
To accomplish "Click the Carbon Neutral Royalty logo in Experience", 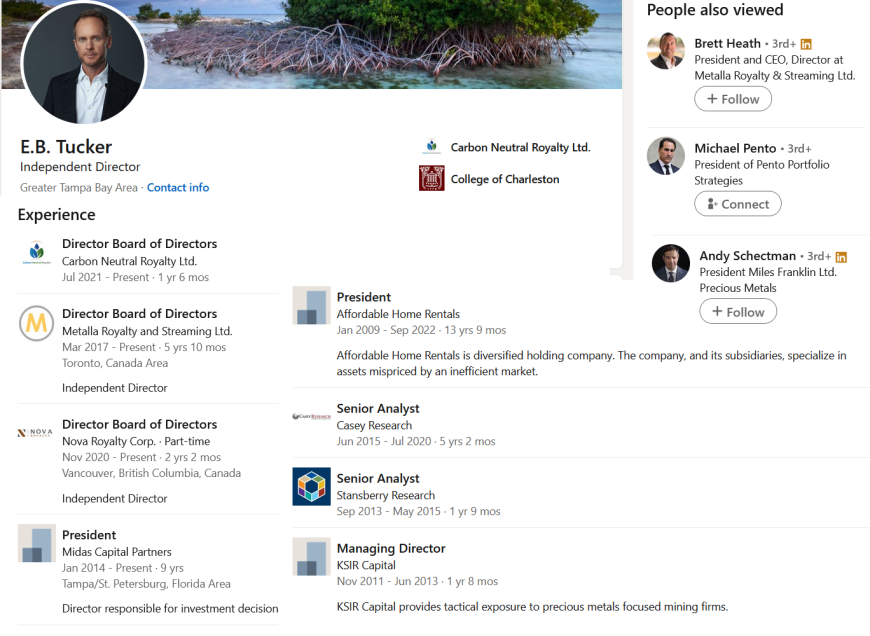I will tap(37, 252).
